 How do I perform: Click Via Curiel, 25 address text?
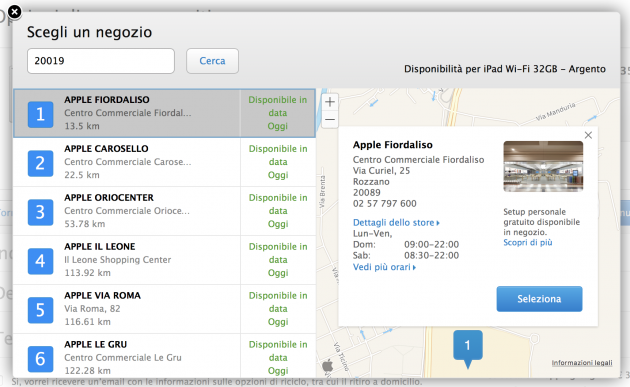point(381,171)
